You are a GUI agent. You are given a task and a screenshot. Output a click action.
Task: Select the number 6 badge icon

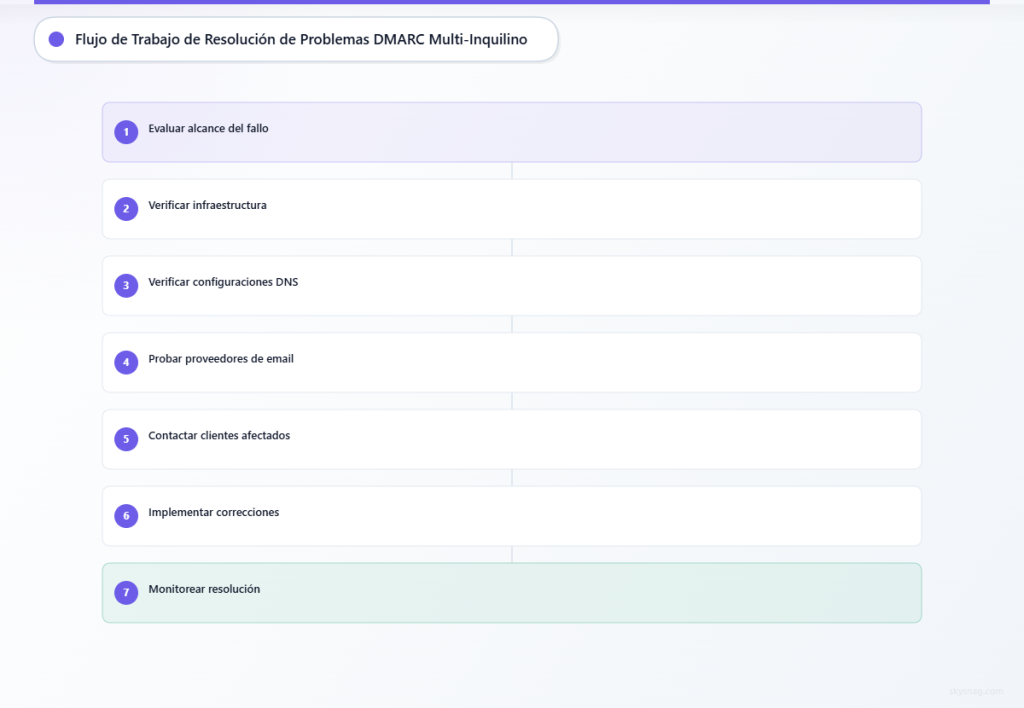pos(126,516)
